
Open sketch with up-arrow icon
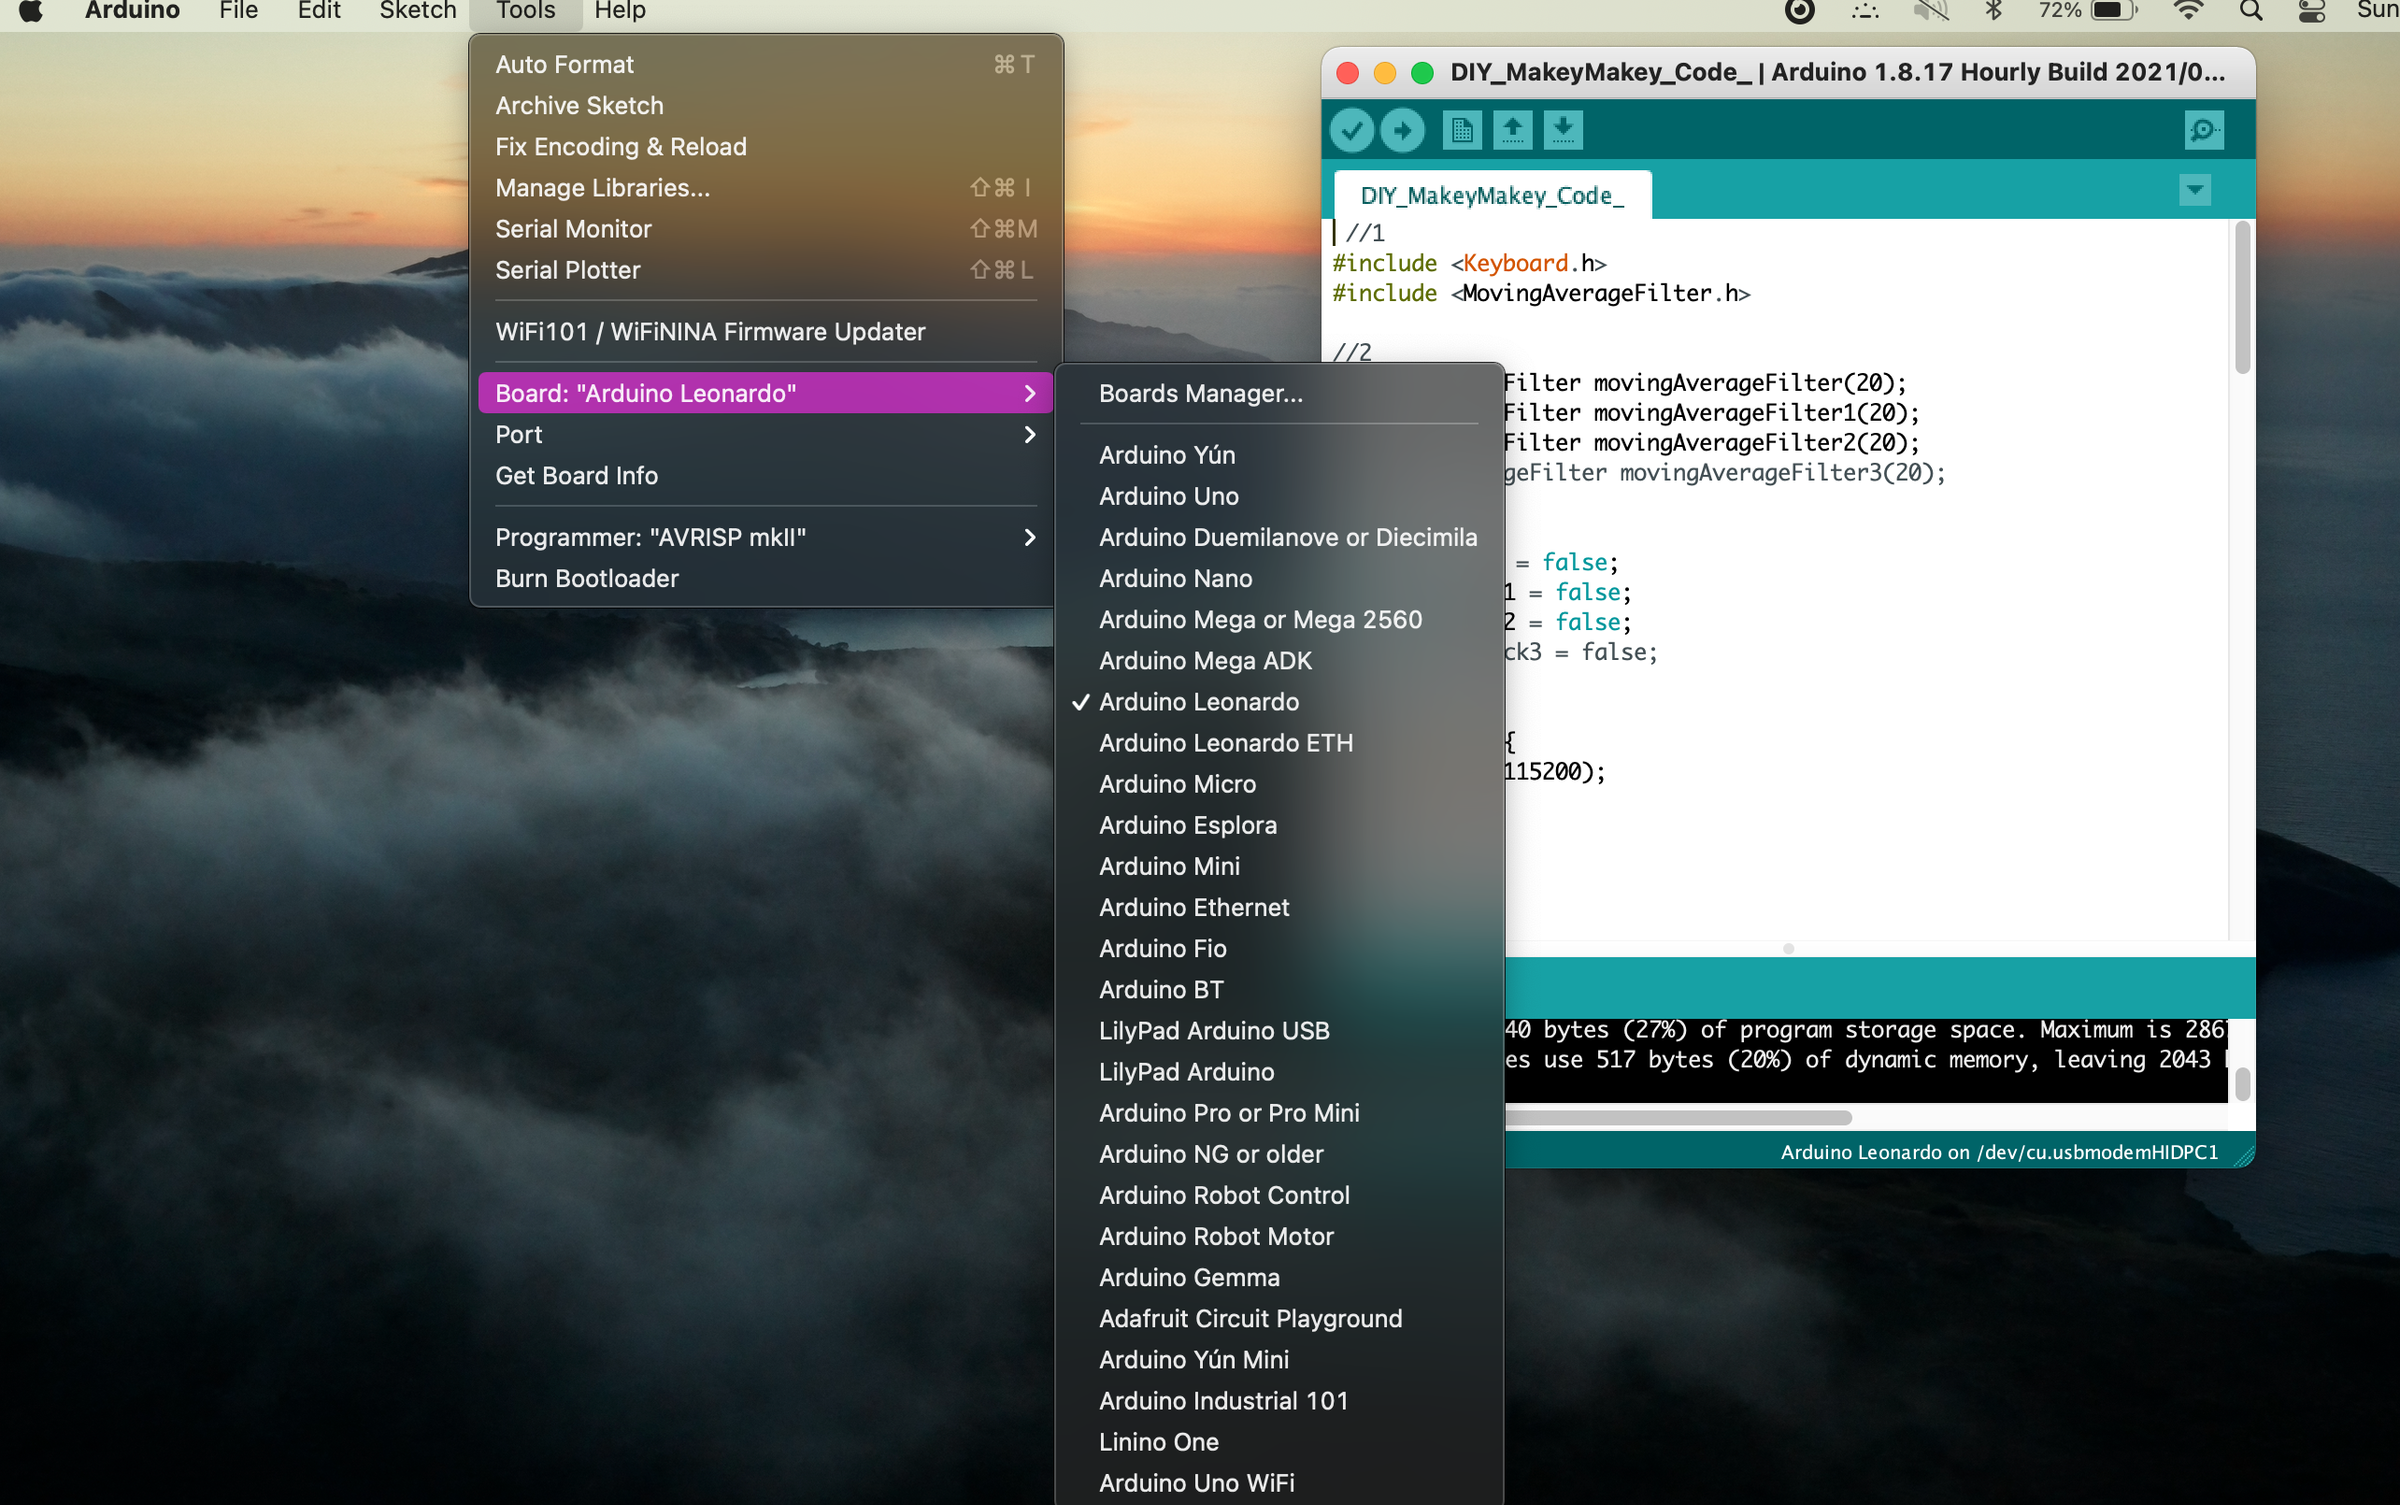pyautogui.click(x=1512, y=130)
